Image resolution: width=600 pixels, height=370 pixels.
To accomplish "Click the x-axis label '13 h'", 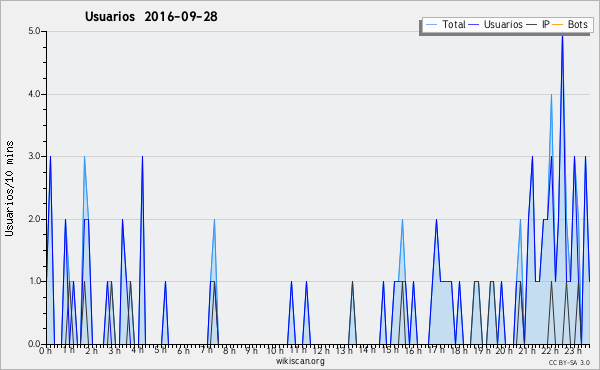I will pyautogui.click(x=344, y=350).
